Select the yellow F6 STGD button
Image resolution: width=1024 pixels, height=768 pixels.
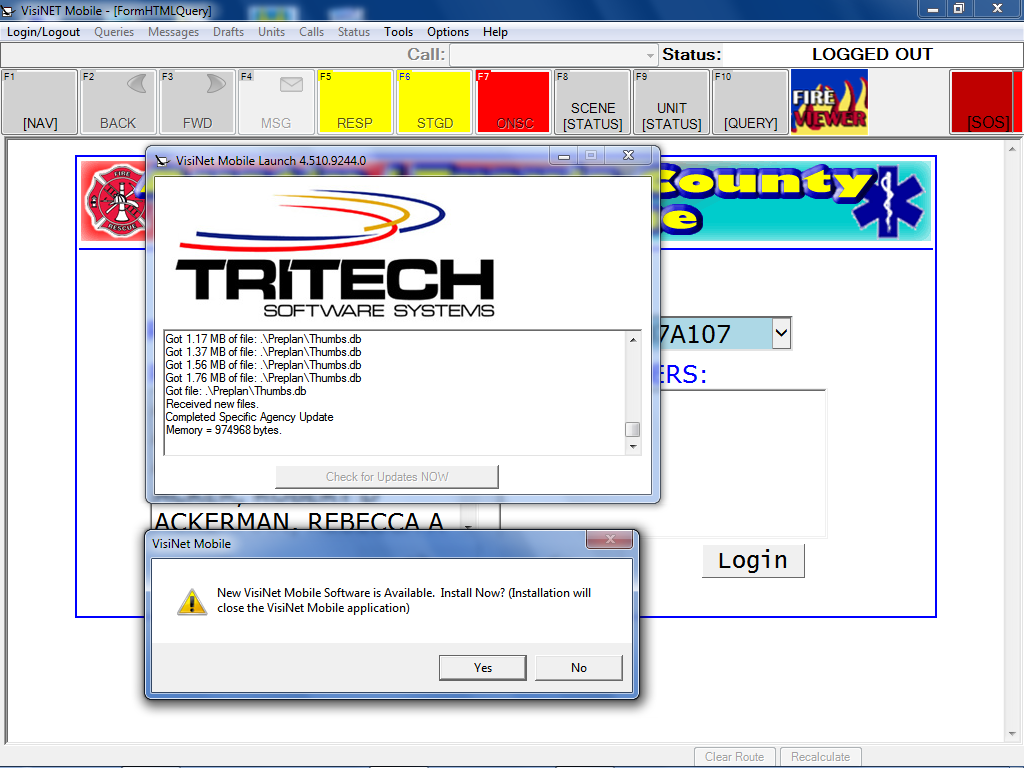(434, 102)
